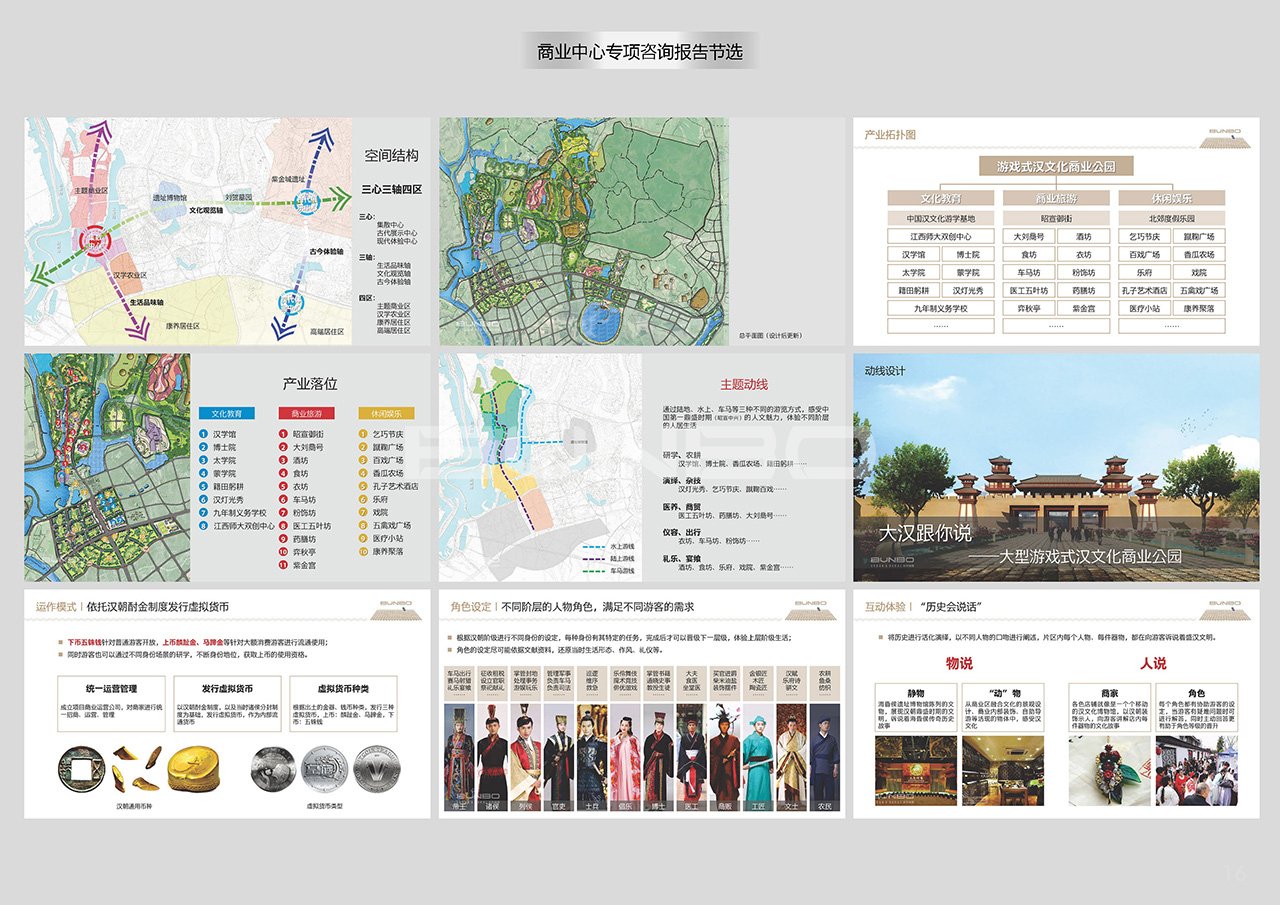This screenshot has height=905, width=1280.
Task: Click yellow number 5 icon beside 孔子艺术酒店
Action: 363,486
